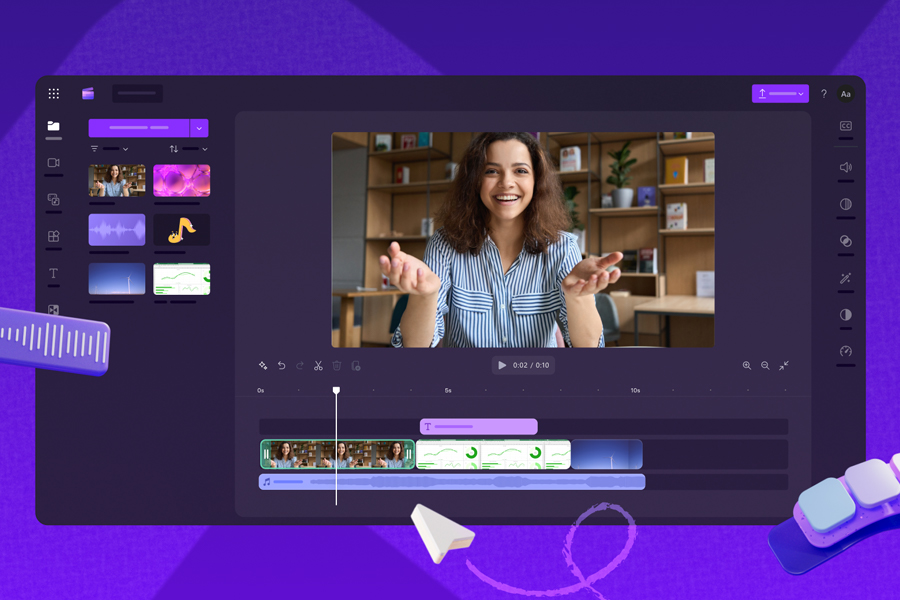Open the adjust colors contrast icon
900x600 pixels.
tap(845, 315)
